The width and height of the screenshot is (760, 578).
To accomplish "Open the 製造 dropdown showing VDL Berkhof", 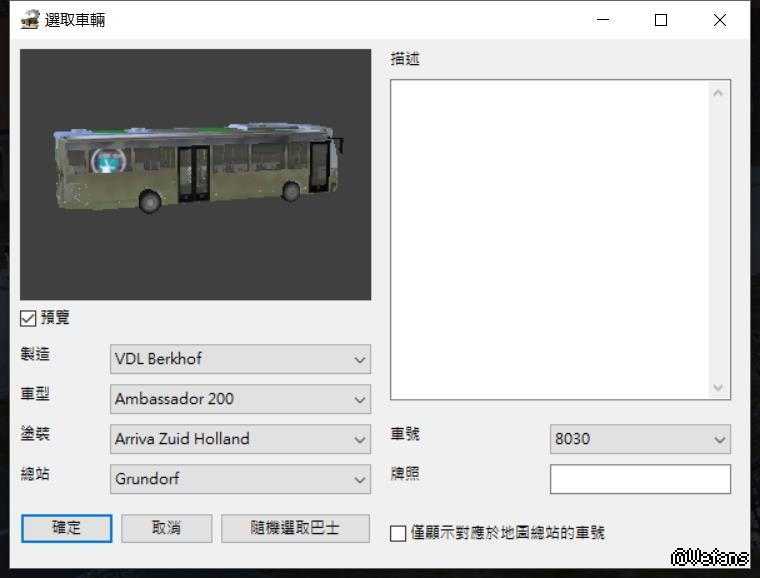I will click(240, 359).
